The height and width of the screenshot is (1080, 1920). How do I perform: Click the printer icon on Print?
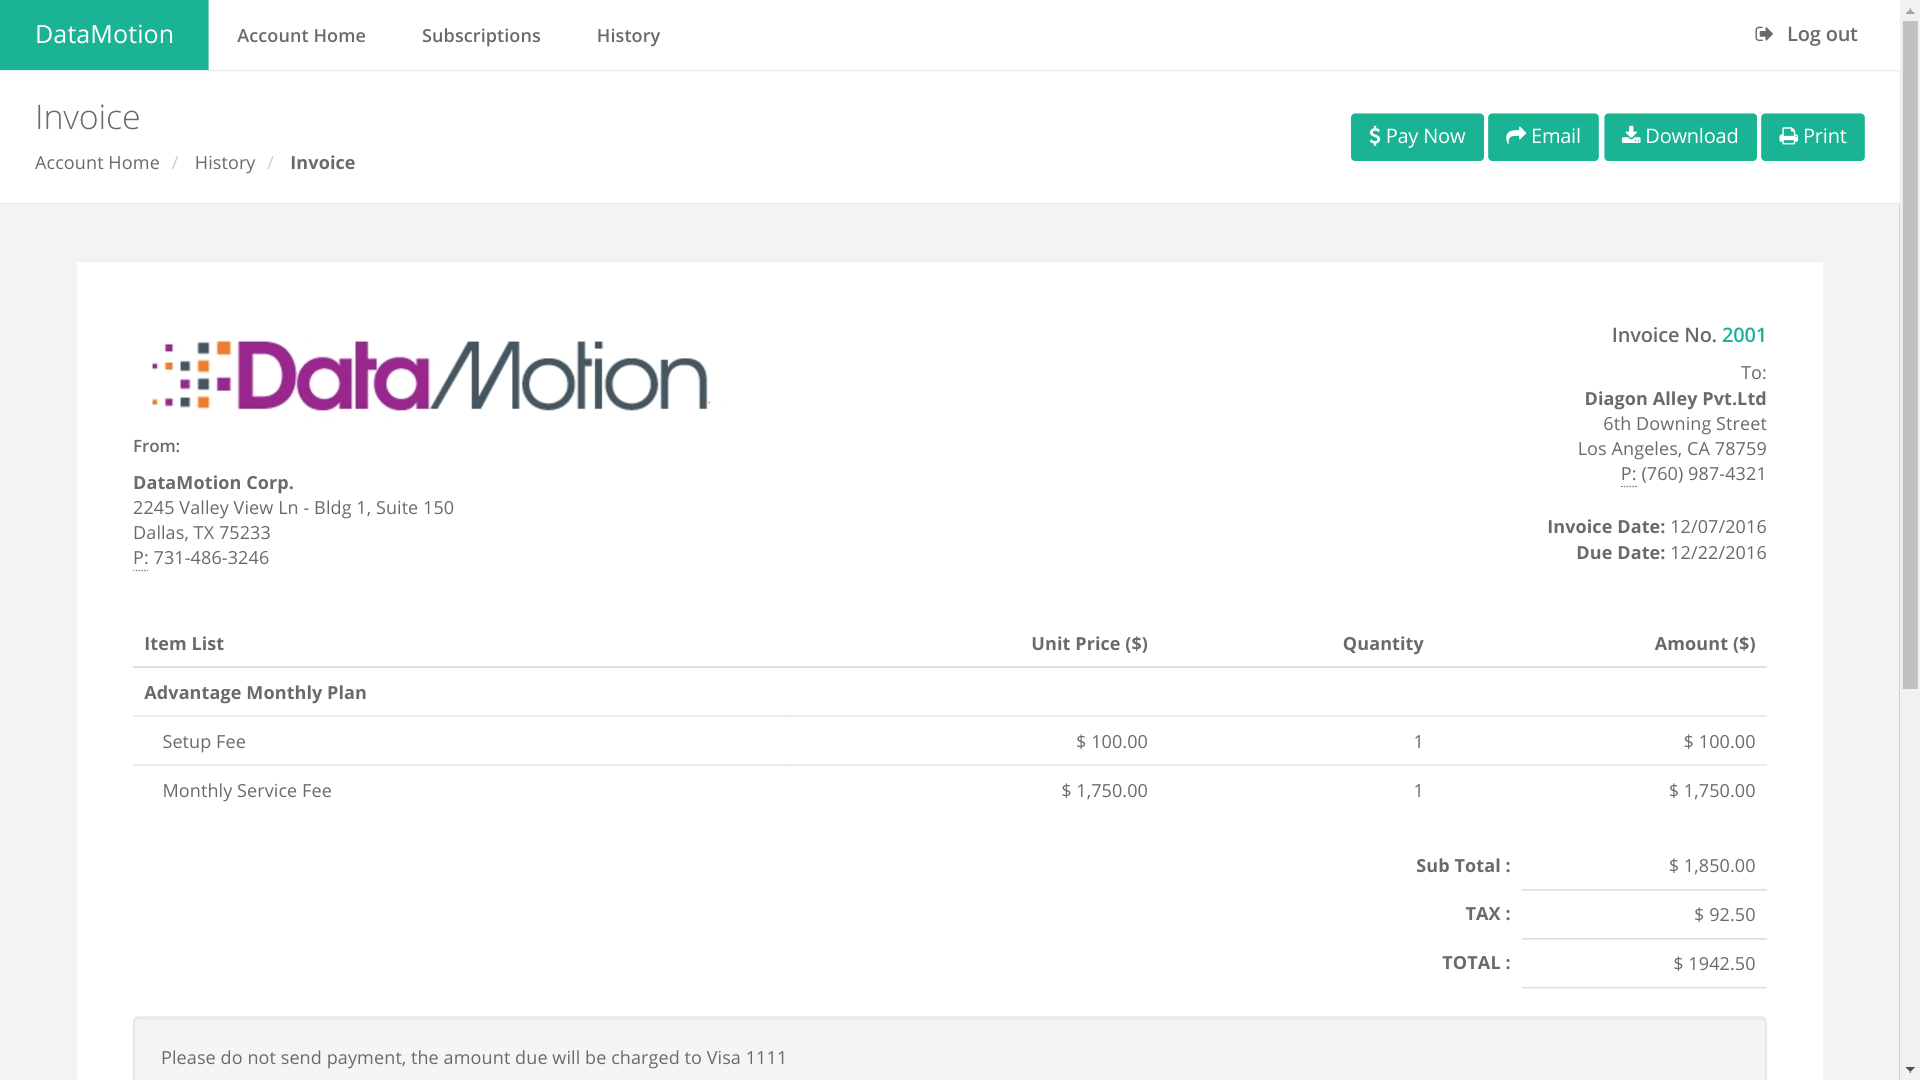click(x=1789, y=137)
